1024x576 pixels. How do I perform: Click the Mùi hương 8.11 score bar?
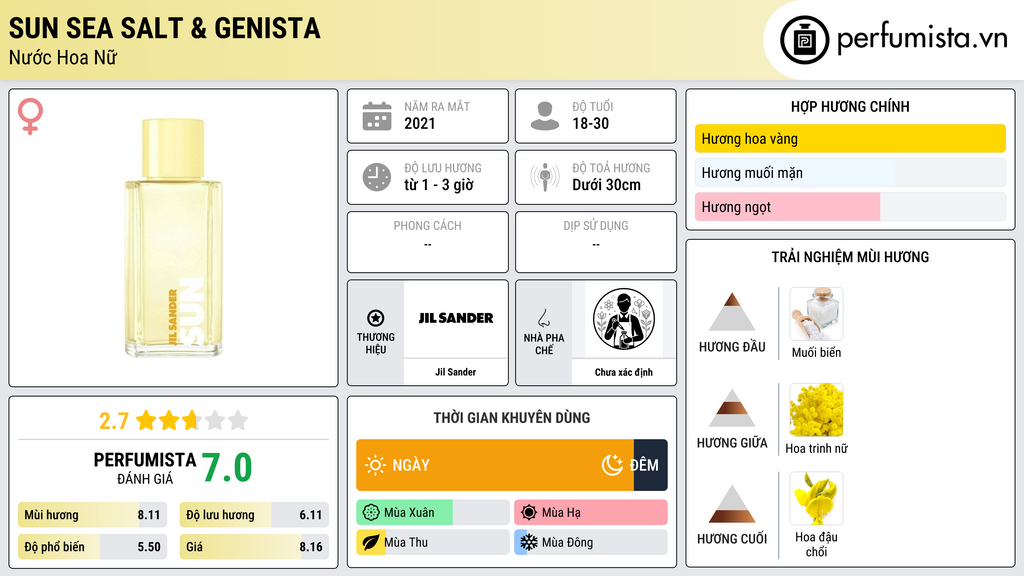pyautogui.click(x=93, y=515)
